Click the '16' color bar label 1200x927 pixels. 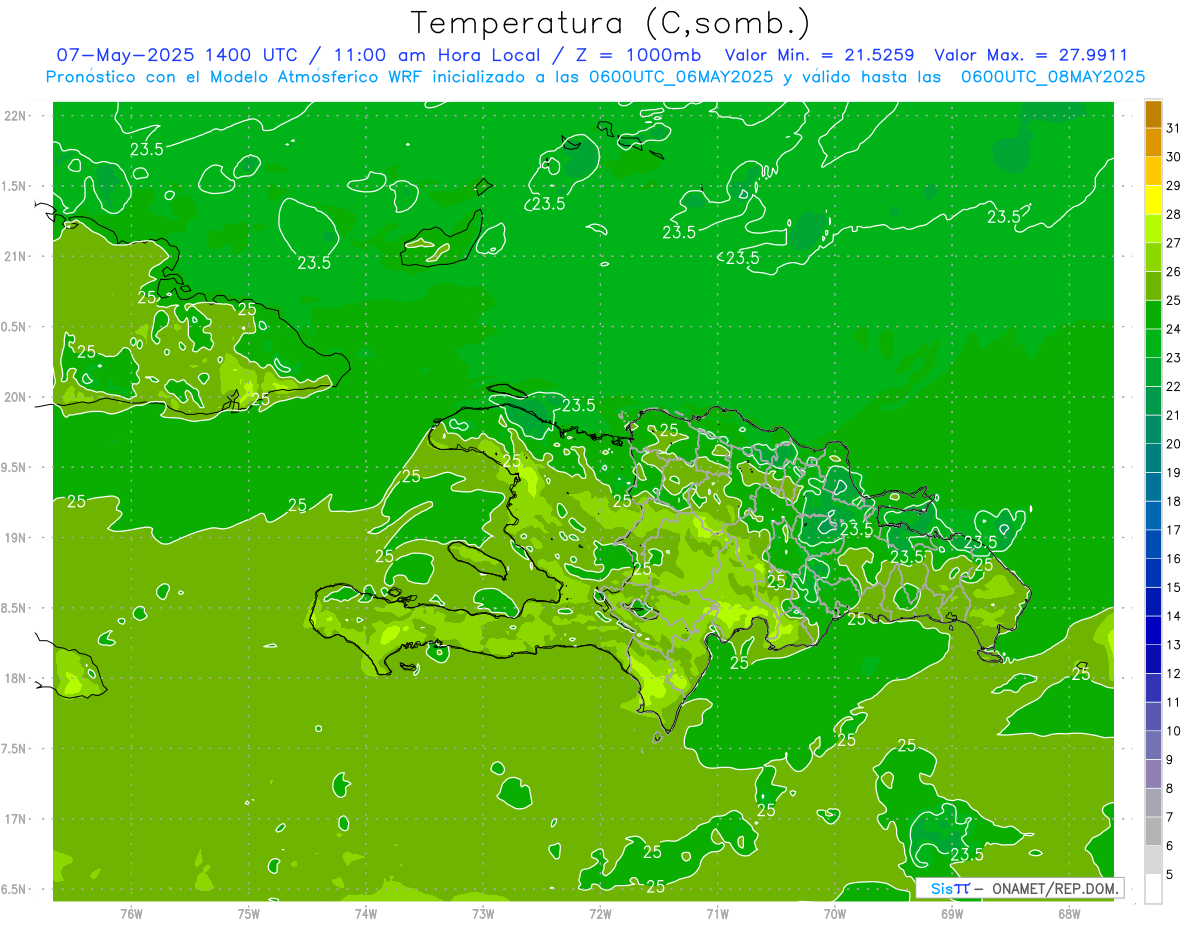[1174, 559]
